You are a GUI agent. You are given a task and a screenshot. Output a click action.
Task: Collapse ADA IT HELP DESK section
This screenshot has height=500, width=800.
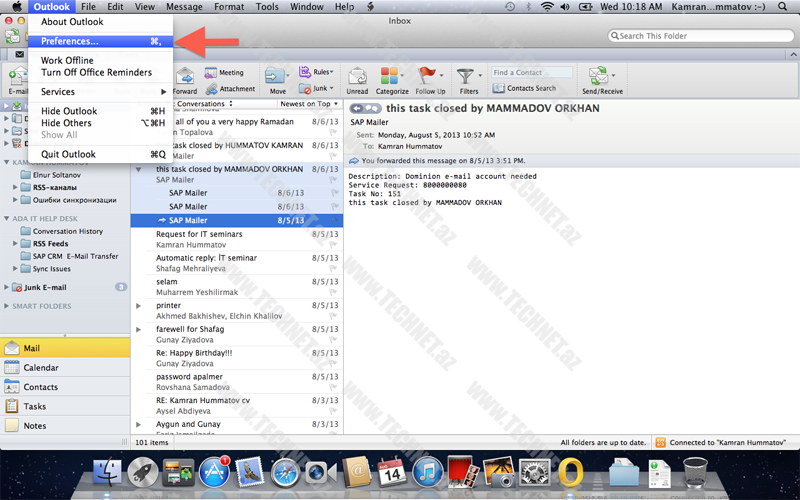click(7, 218)
